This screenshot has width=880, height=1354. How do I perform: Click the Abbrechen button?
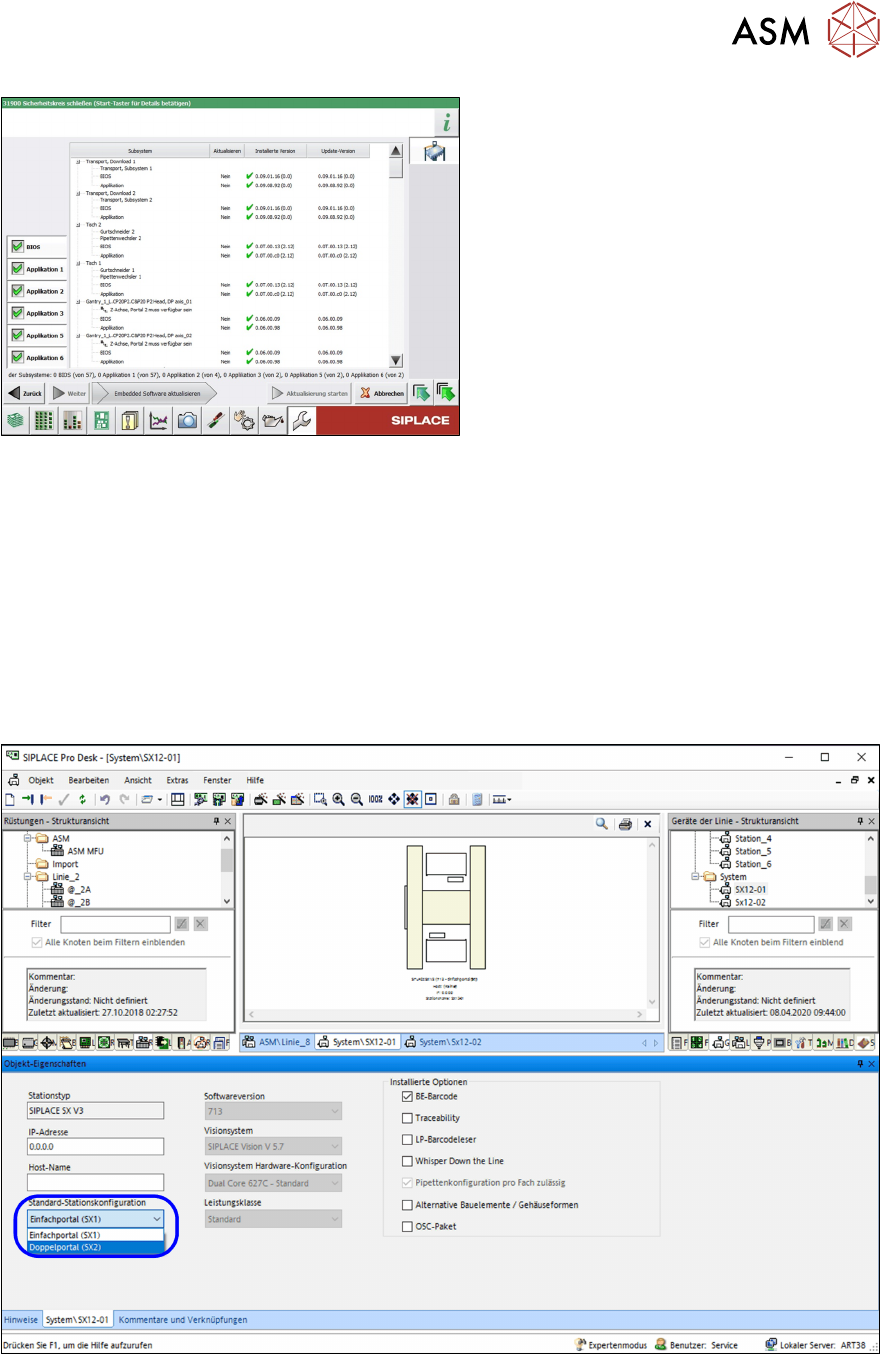click(381, 393)
